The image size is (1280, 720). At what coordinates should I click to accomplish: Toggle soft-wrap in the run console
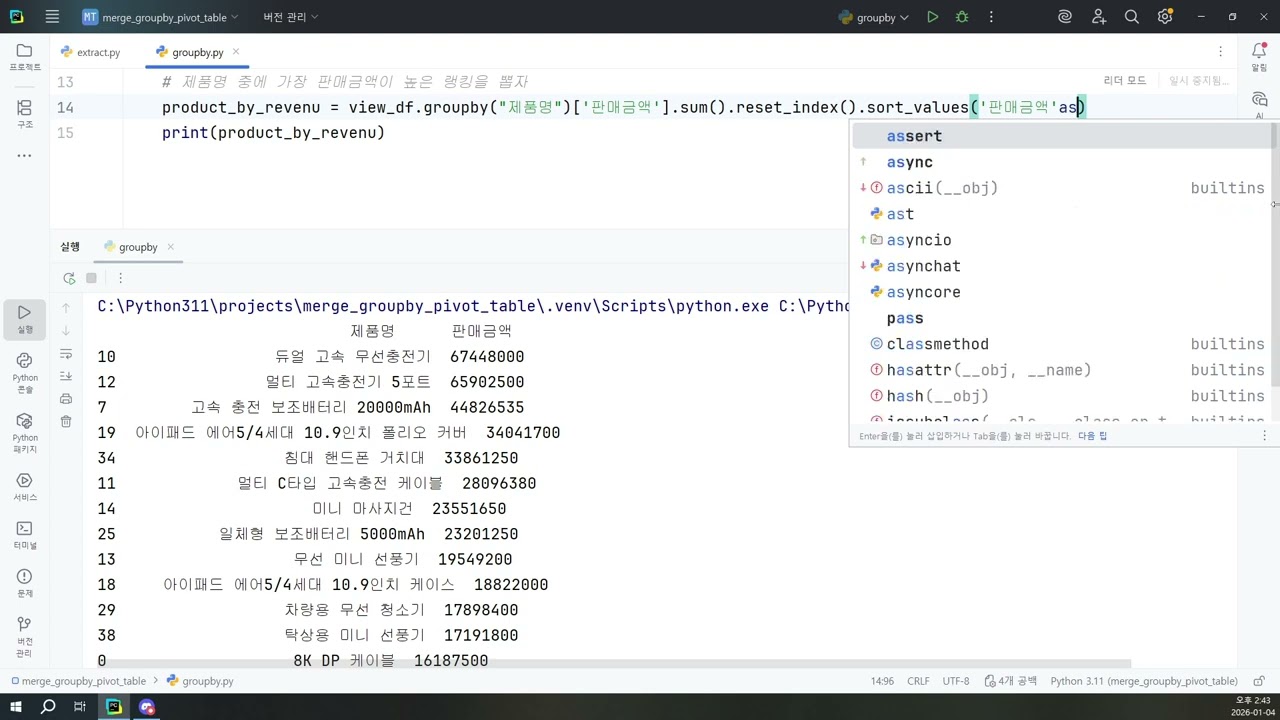[x=66, y=353]
